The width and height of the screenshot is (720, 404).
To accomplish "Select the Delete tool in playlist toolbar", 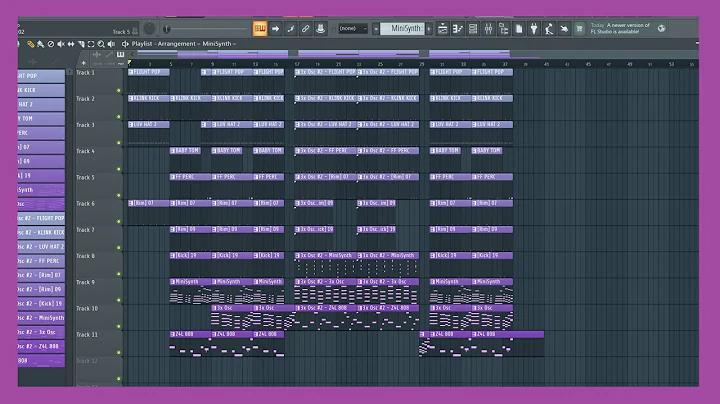I will tap(51, 44).
